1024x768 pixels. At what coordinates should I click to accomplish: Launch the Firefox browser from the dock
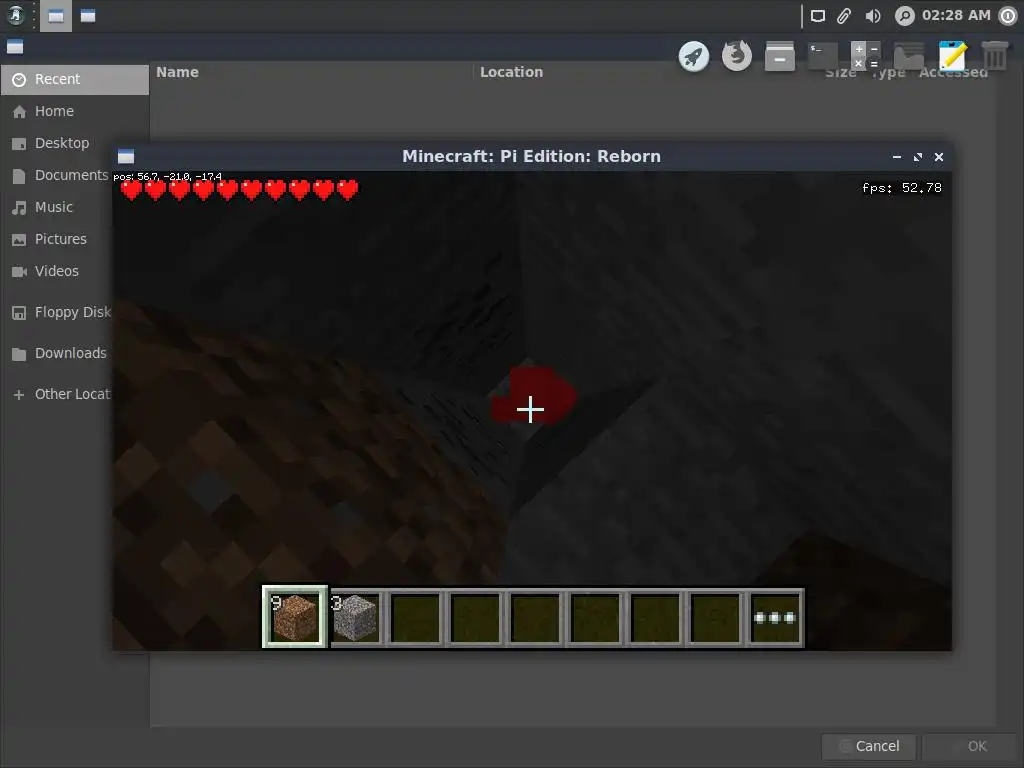(737, 56)
